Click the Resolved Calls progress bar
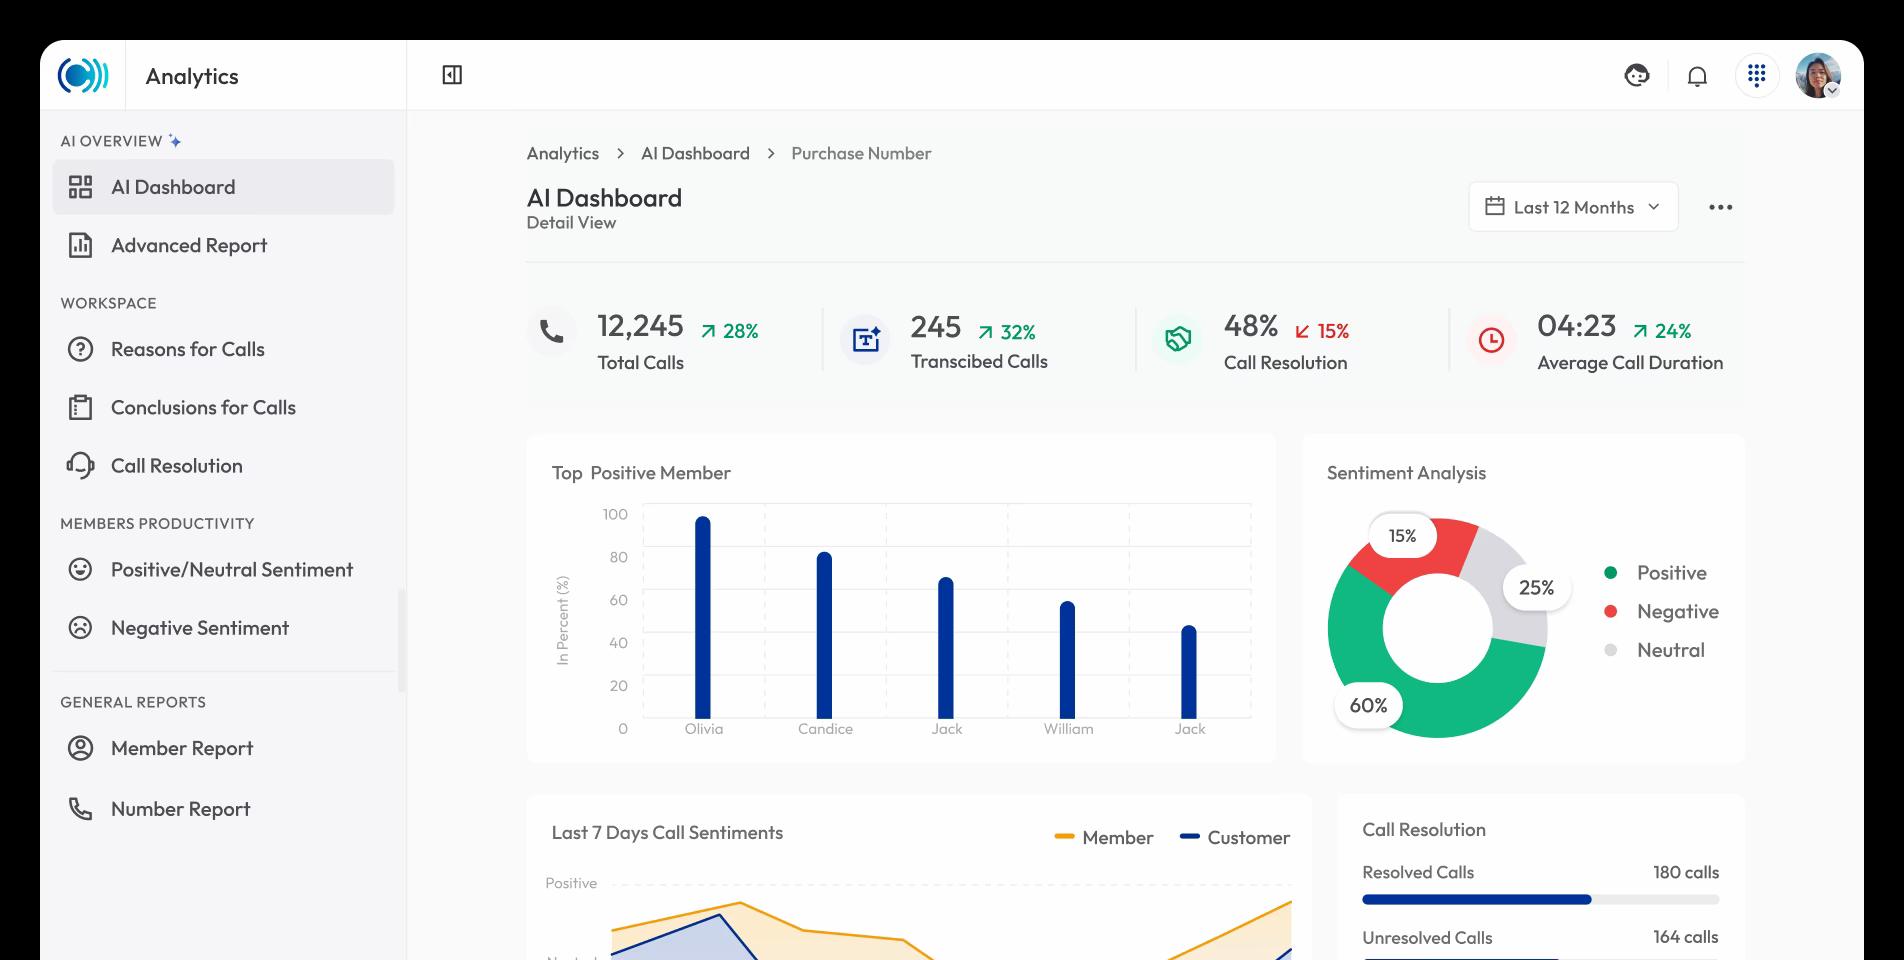 pos(1540,899)
